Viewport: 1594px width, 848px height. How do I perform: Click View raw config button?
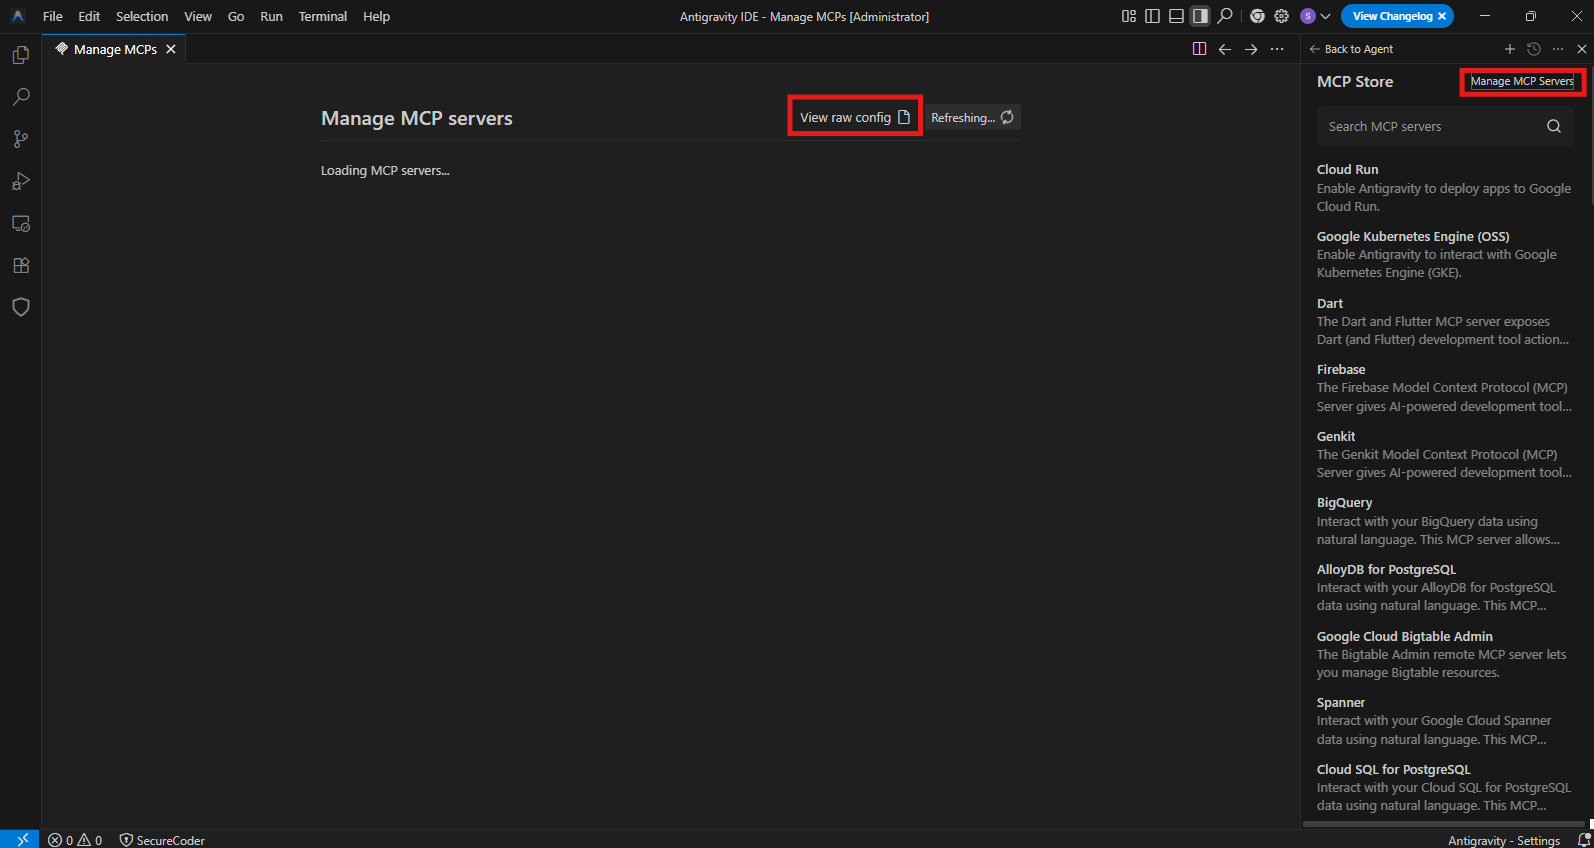pyautogui.click(x=855, y=117)
